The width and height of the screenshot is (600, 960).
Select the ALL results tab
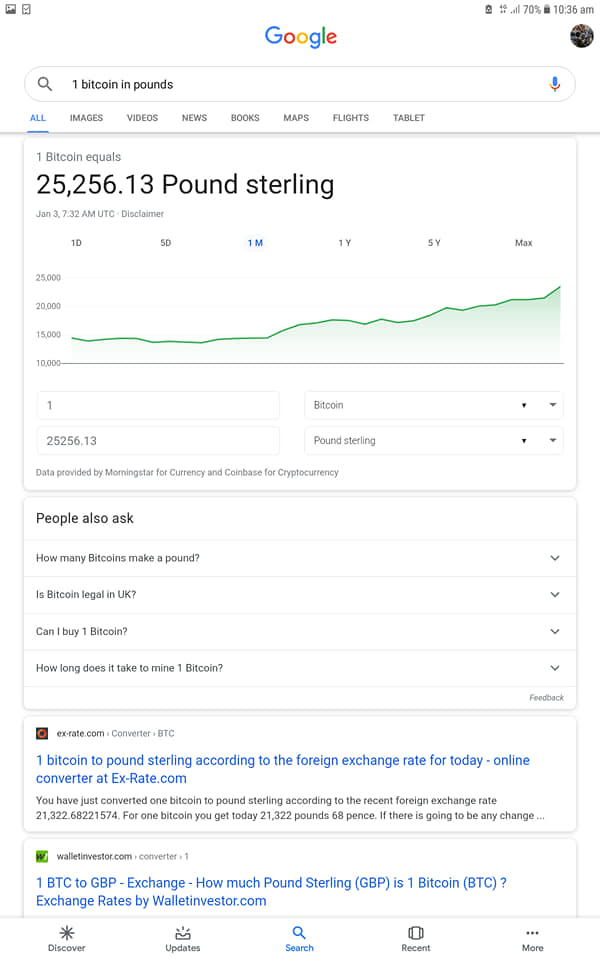[38, 118]
